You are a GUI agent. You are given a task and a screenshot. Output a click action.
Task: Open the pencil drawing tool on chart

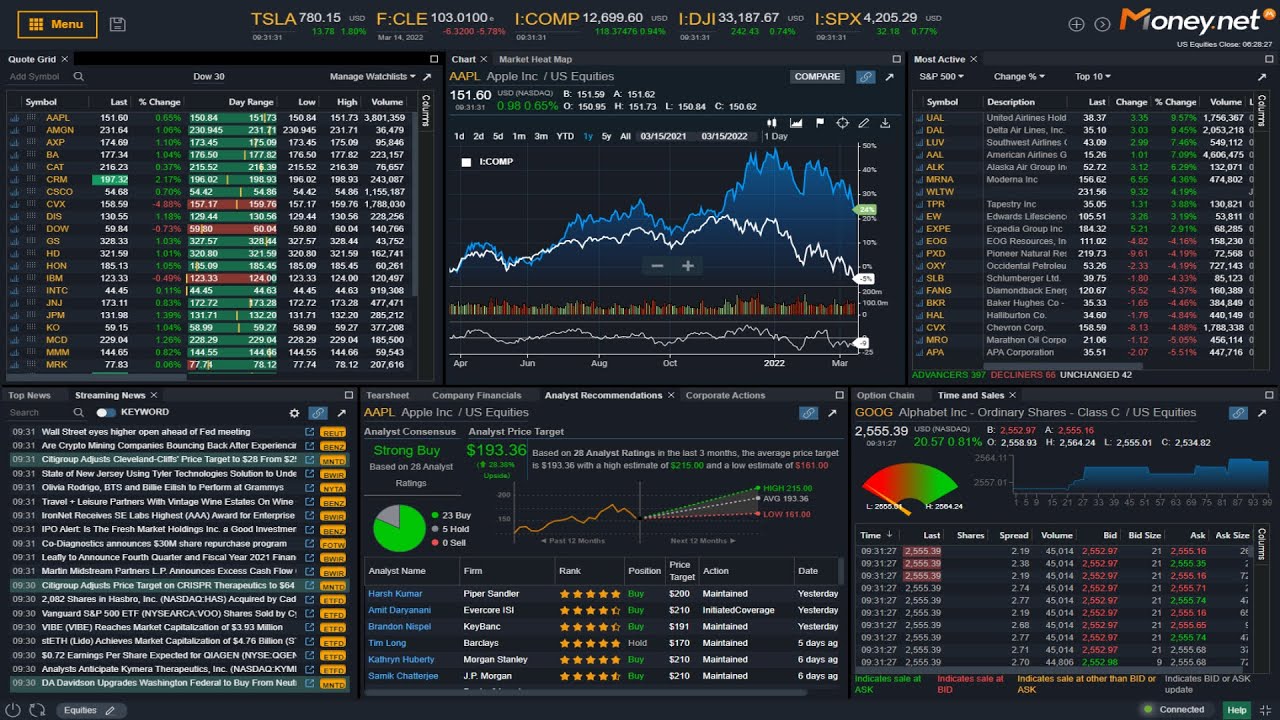pos(864,123)
